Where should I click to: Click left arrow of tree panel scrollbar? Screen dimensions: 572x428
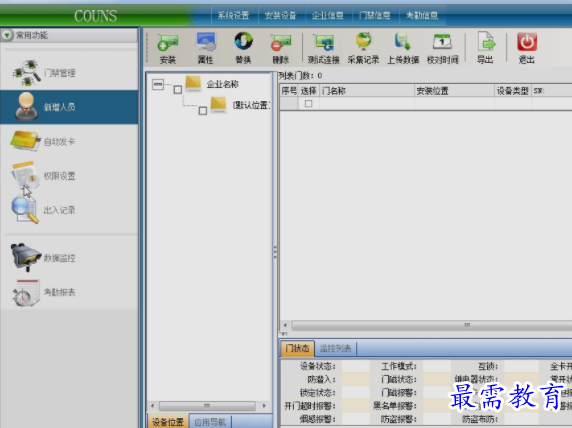pos(152,406)
